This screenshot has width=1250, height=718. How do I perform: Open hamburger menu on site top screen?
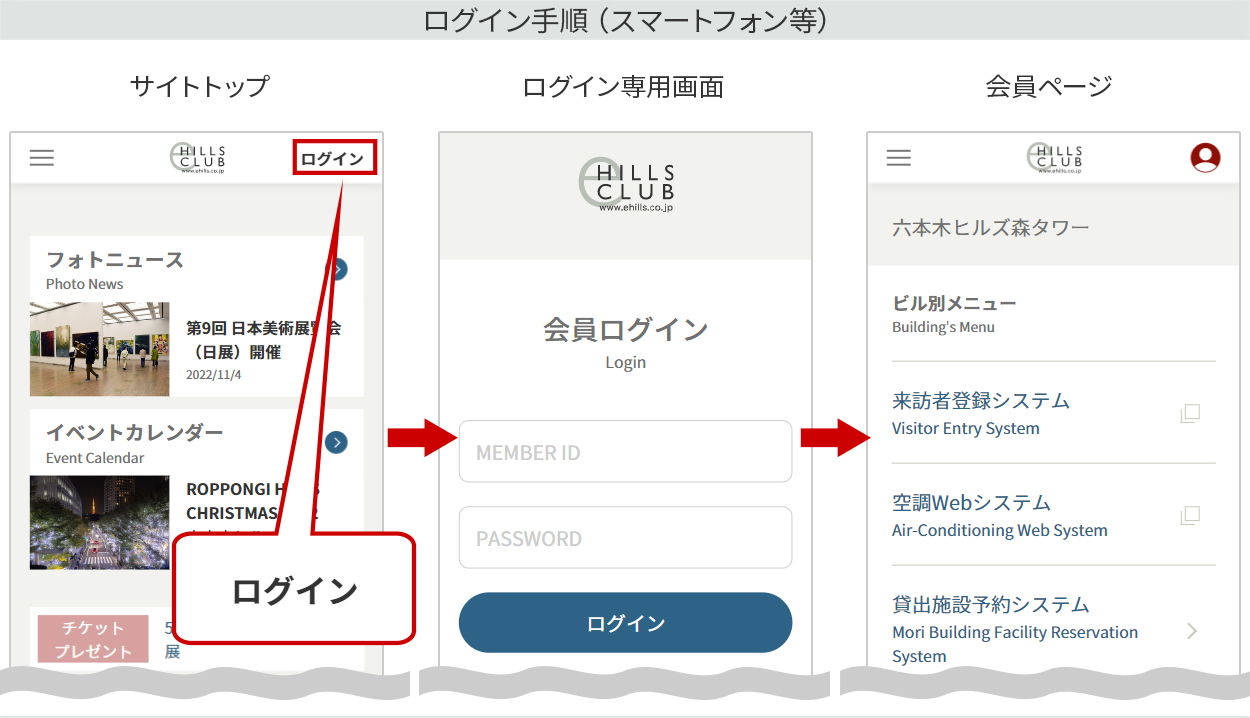click(x=41, y=158)
